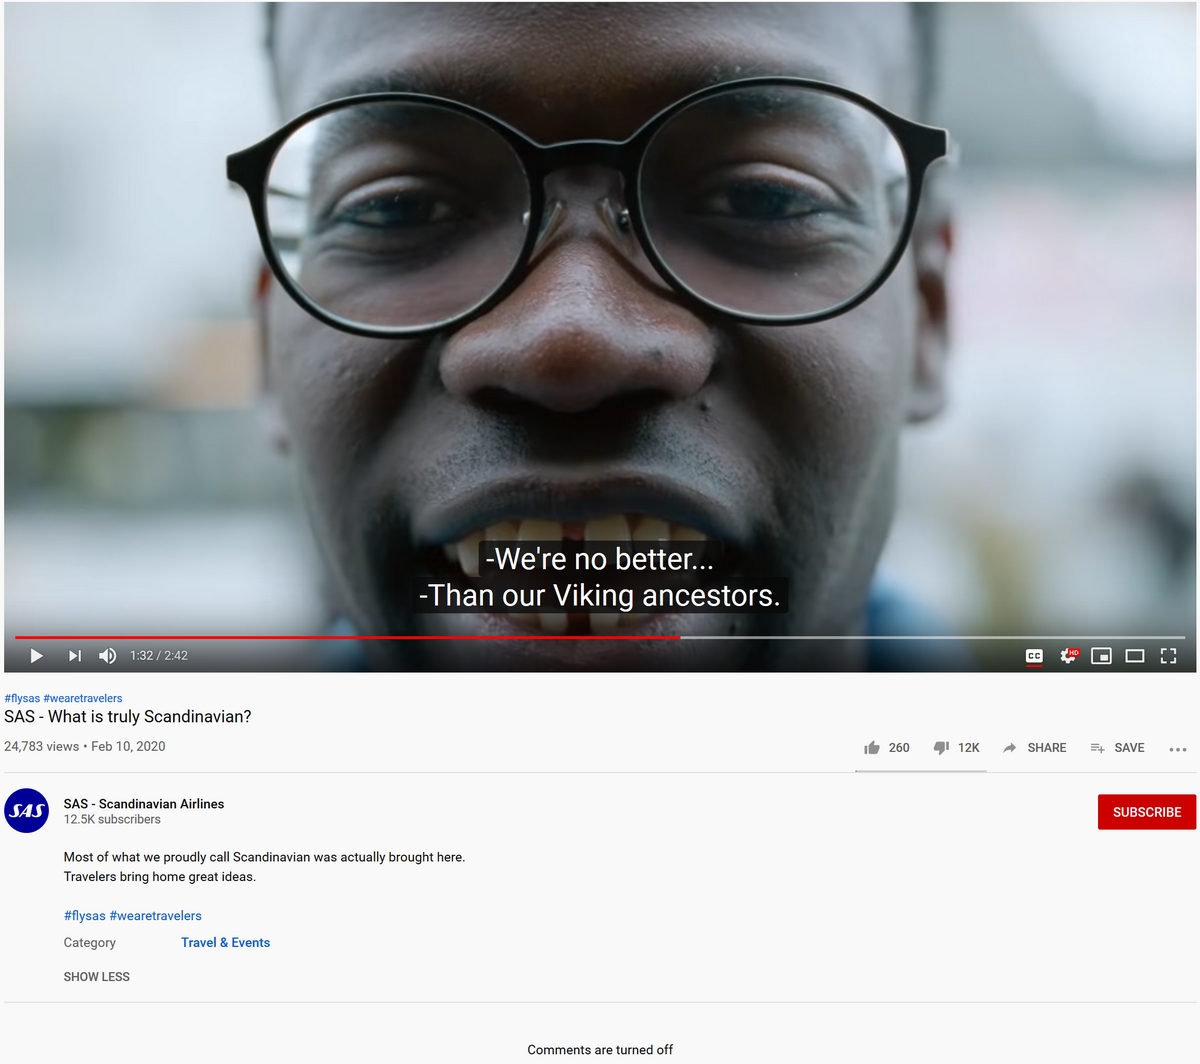Subscribe to SAS channel
Viewport: 1200px width, 1064px height.
[1147, 812]
